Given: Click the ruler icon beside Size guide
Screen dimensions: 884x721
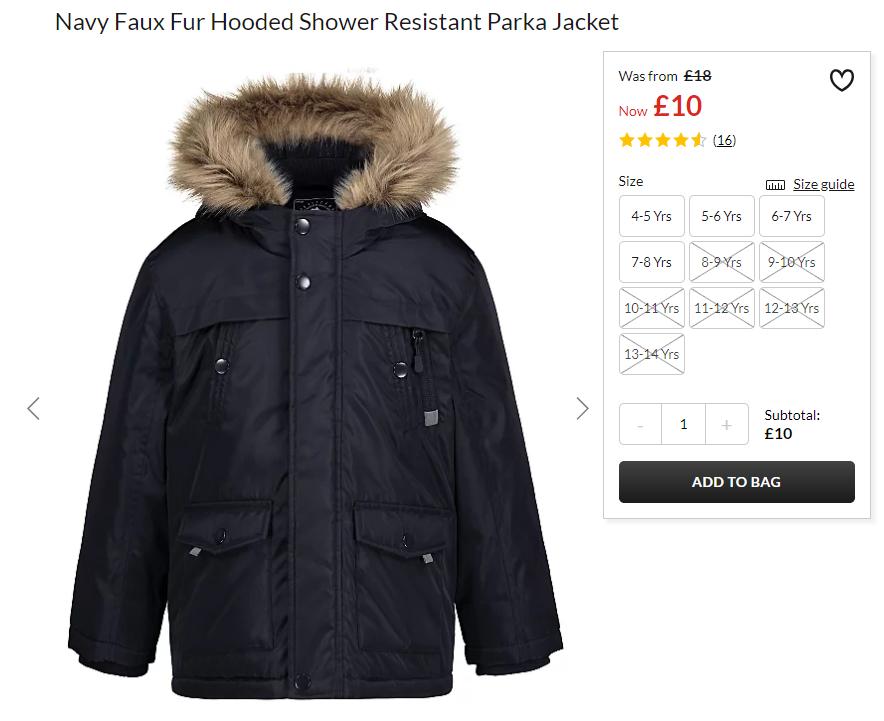Looking at the screenshot, I should 775,185.
